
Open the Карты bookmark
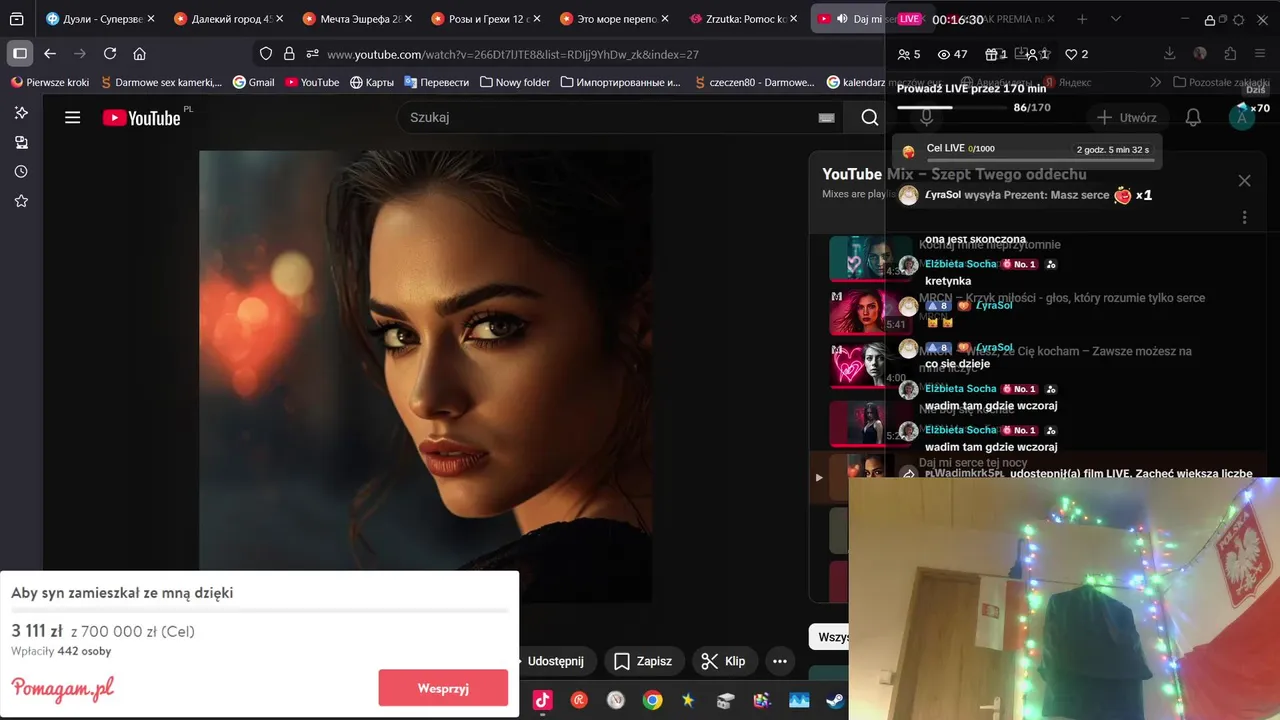click(372, 82)
